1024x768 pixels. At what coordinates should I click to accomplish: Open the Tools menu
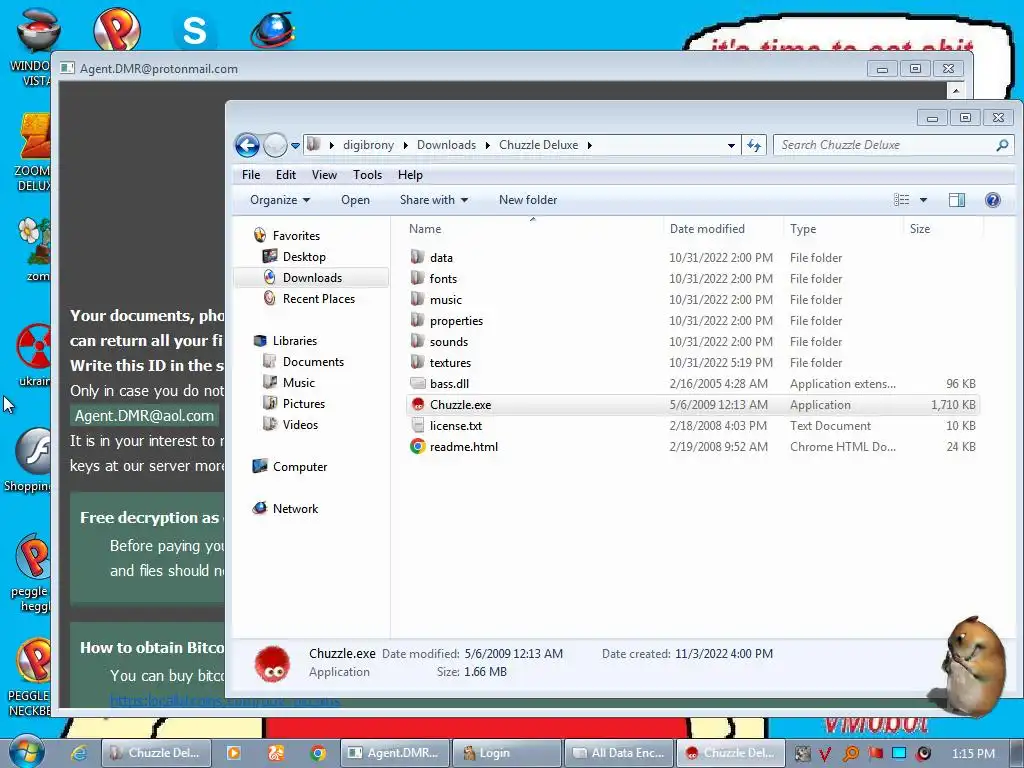[x=367, y=175]
